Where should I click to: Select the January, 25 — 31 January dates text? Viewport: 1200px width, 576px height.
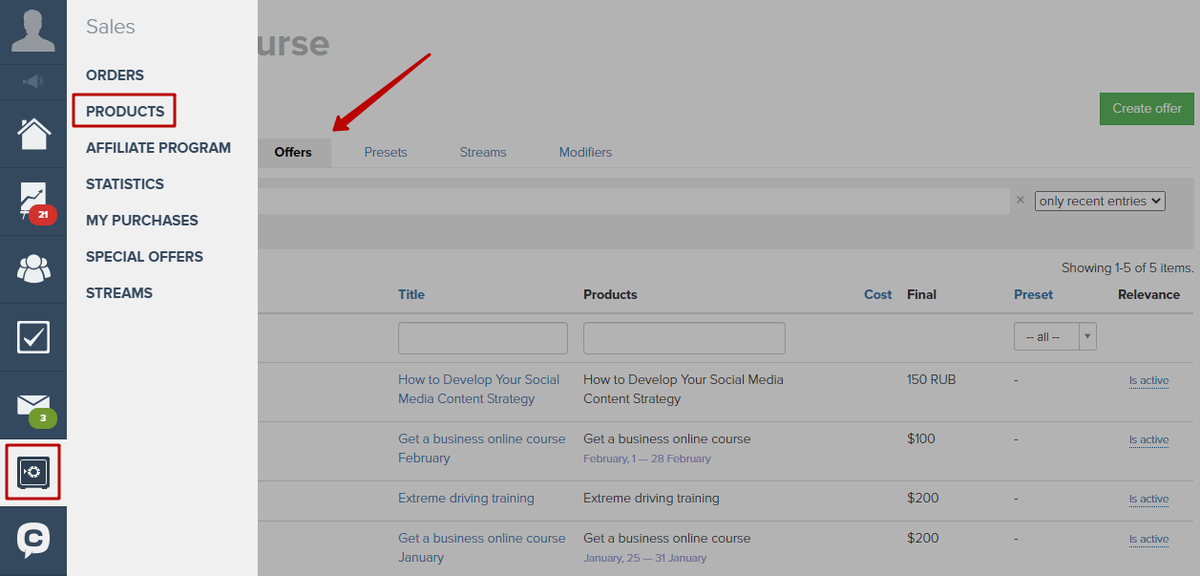pos(645,557)
